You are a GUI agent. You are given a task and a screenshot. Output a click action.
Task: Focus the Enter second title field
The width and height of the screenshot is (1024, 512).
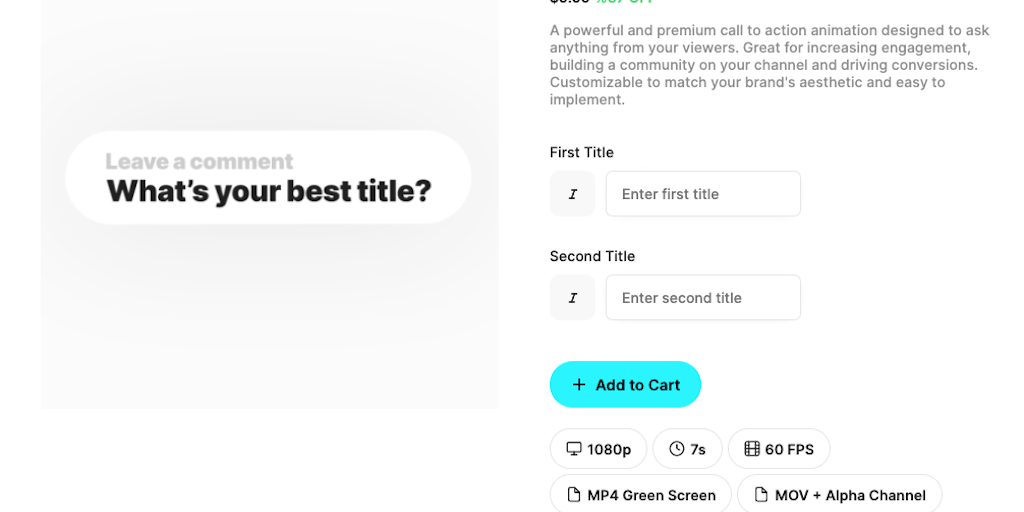tap(703, 298)
